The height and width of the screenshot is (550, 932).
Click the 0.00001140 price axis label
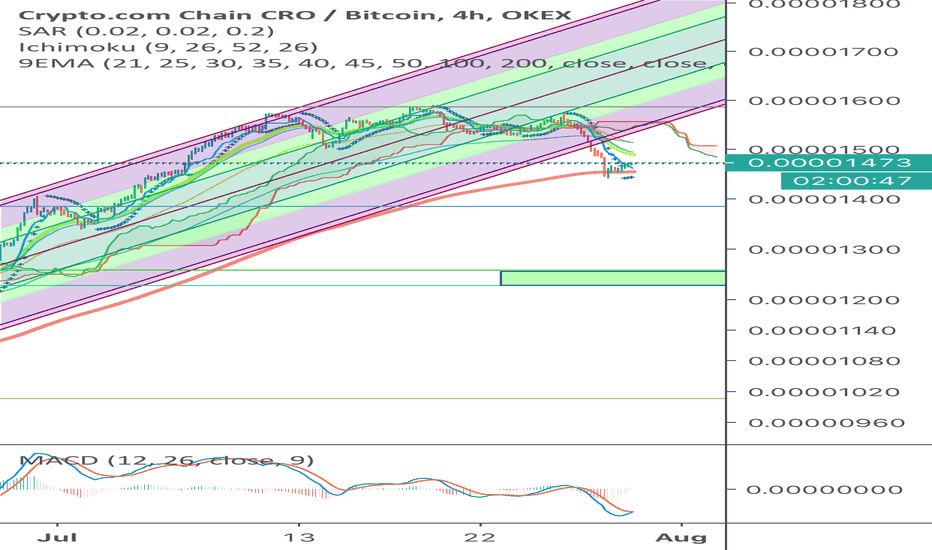click(x=822, y=331)
